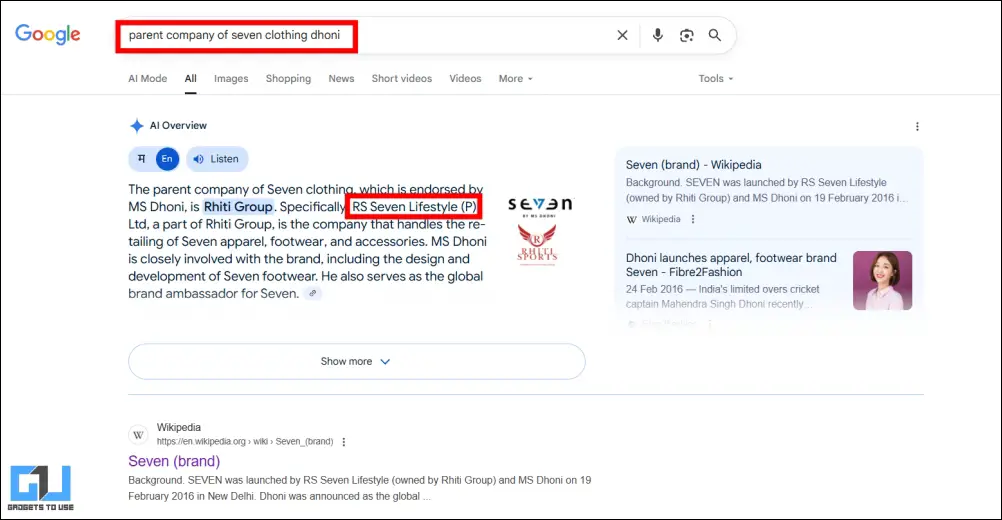Start voice search with microphone icon
The image size is (1002, 520).
pos(658,35)
